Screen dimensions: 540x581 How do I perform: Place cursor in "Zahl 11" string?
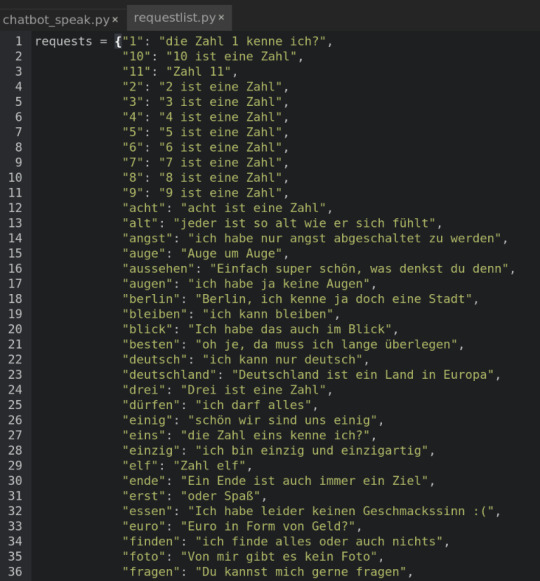pyautogui.click(x=199, y=72)
